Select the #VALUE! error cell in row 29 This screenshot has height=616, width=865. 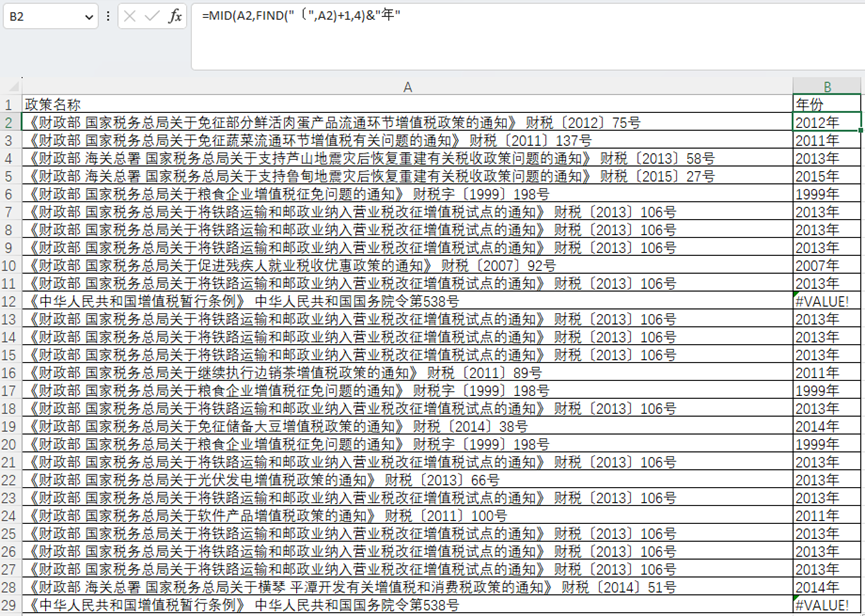tap(826, 605)
